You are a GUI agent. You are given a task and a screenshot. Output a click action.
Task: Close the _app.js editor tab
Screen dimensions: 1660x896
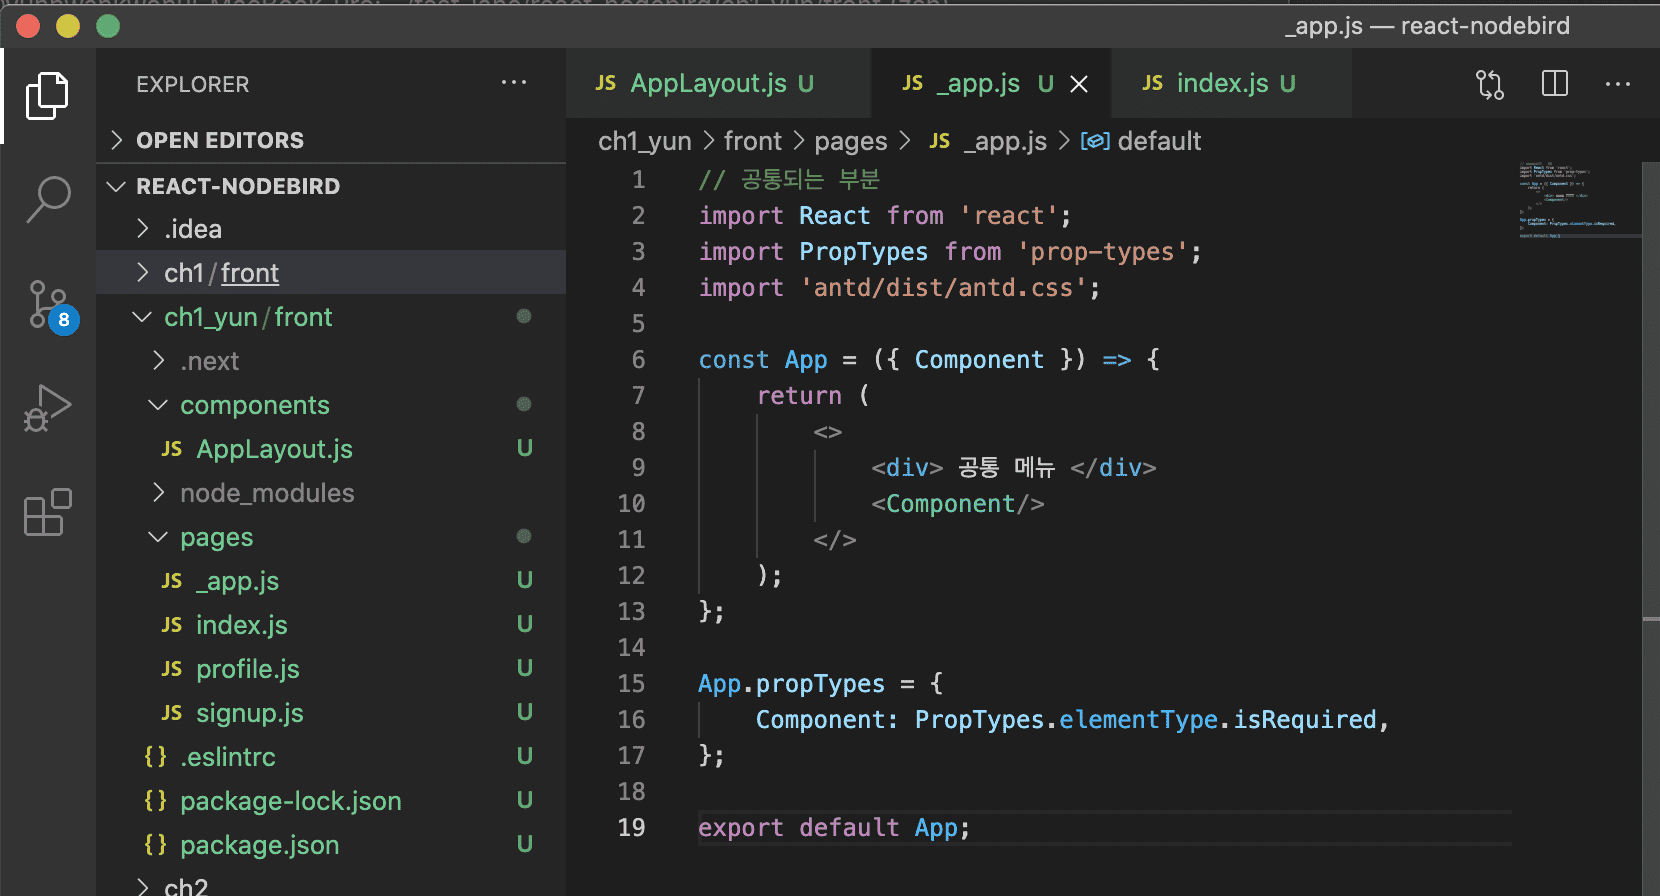pos(1079,85)
